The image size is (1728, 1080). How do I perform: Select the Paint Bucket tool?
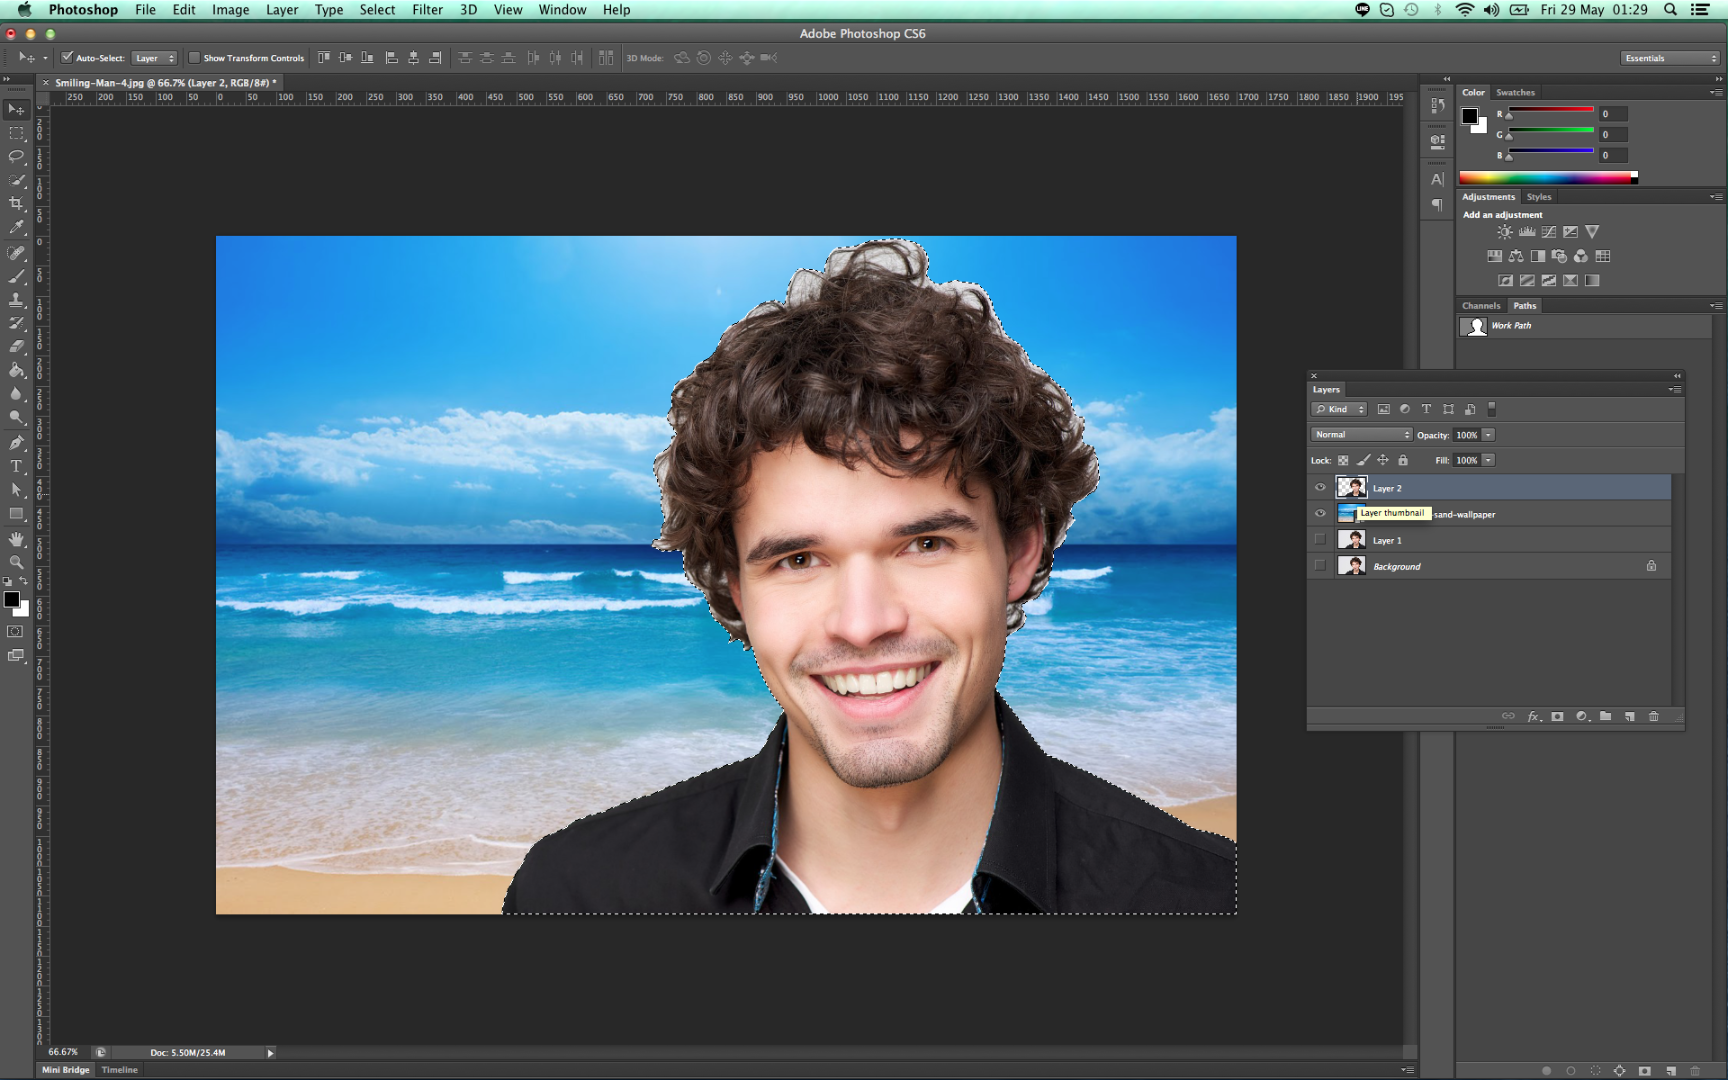click(x=16, y=370)
